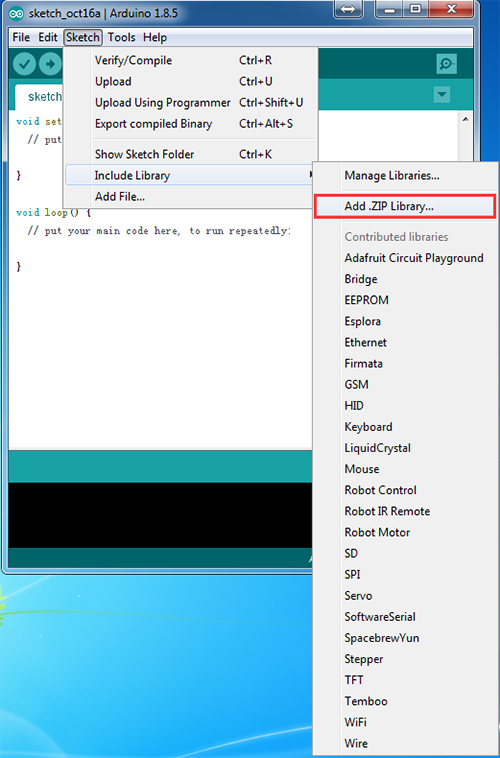
Task: Click the Upload arrow toolbar icon
Action: (x=50, y=64)
